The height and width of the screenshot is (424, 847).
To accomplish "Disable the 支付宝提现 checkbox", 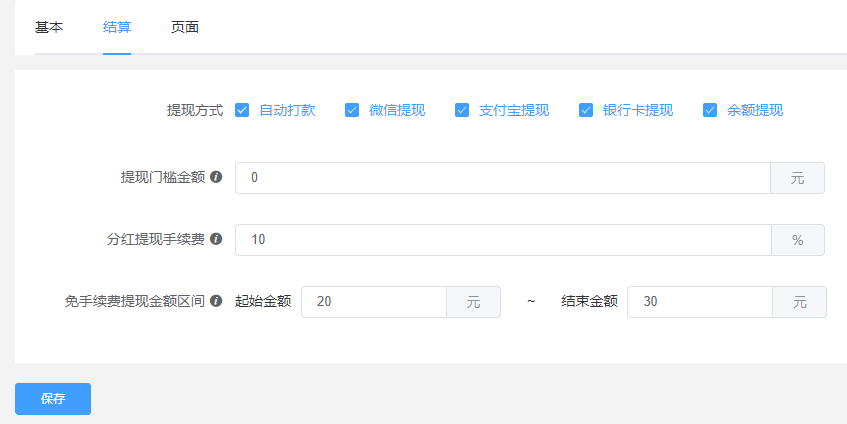I will pyautogui.click(x=462, y=110).
